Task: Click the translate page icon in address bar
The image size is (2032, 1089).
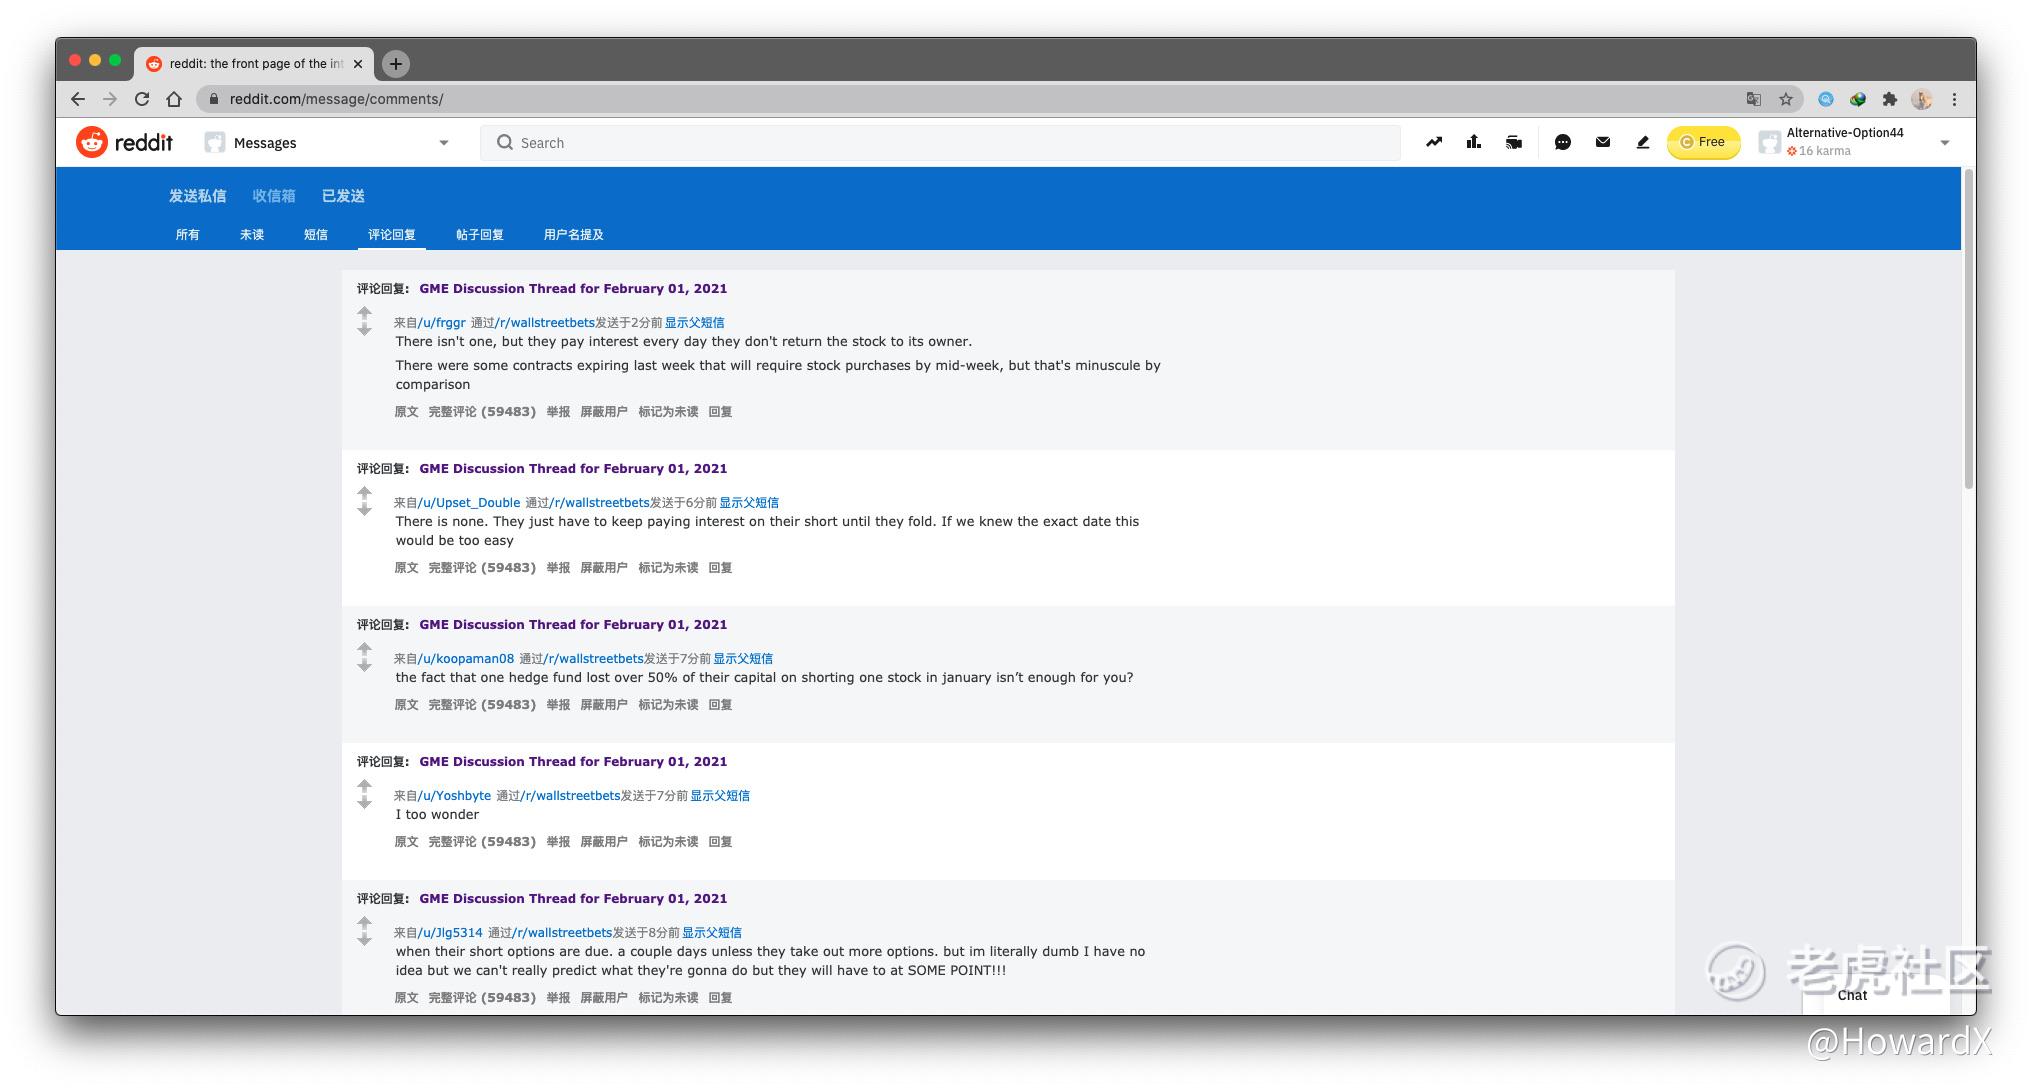Action: point(1754,99)
